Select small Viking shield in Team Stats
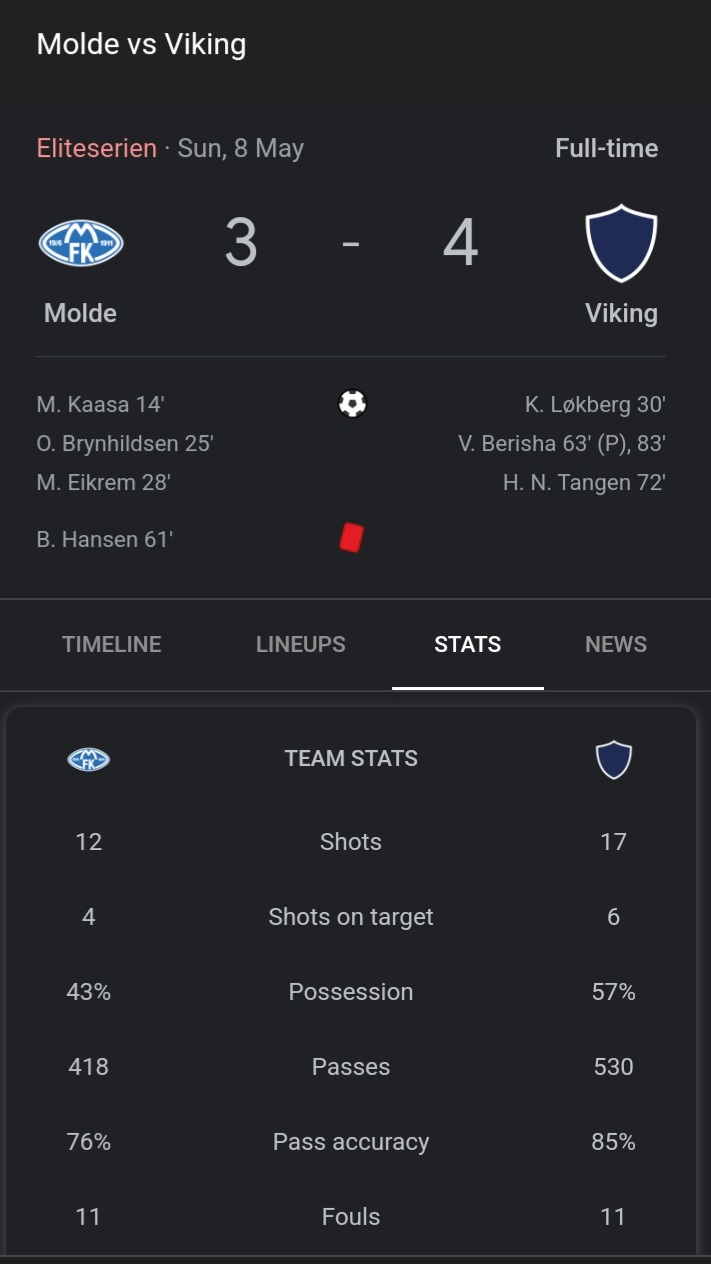711x1264 pixels. click(613, 759)
